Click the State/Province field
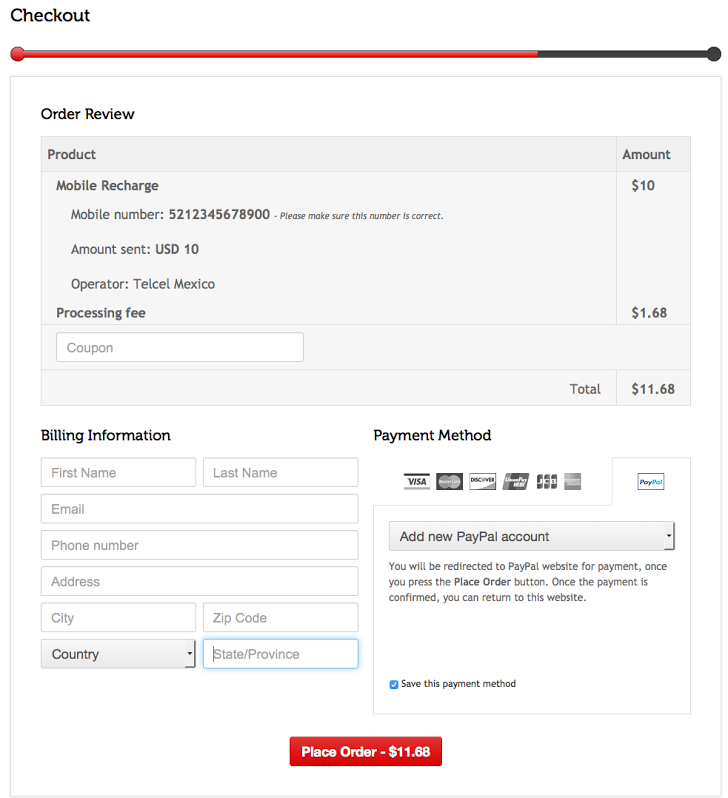Image resolution: width=728 pixels, height=798 pixels. click(281, 654)
